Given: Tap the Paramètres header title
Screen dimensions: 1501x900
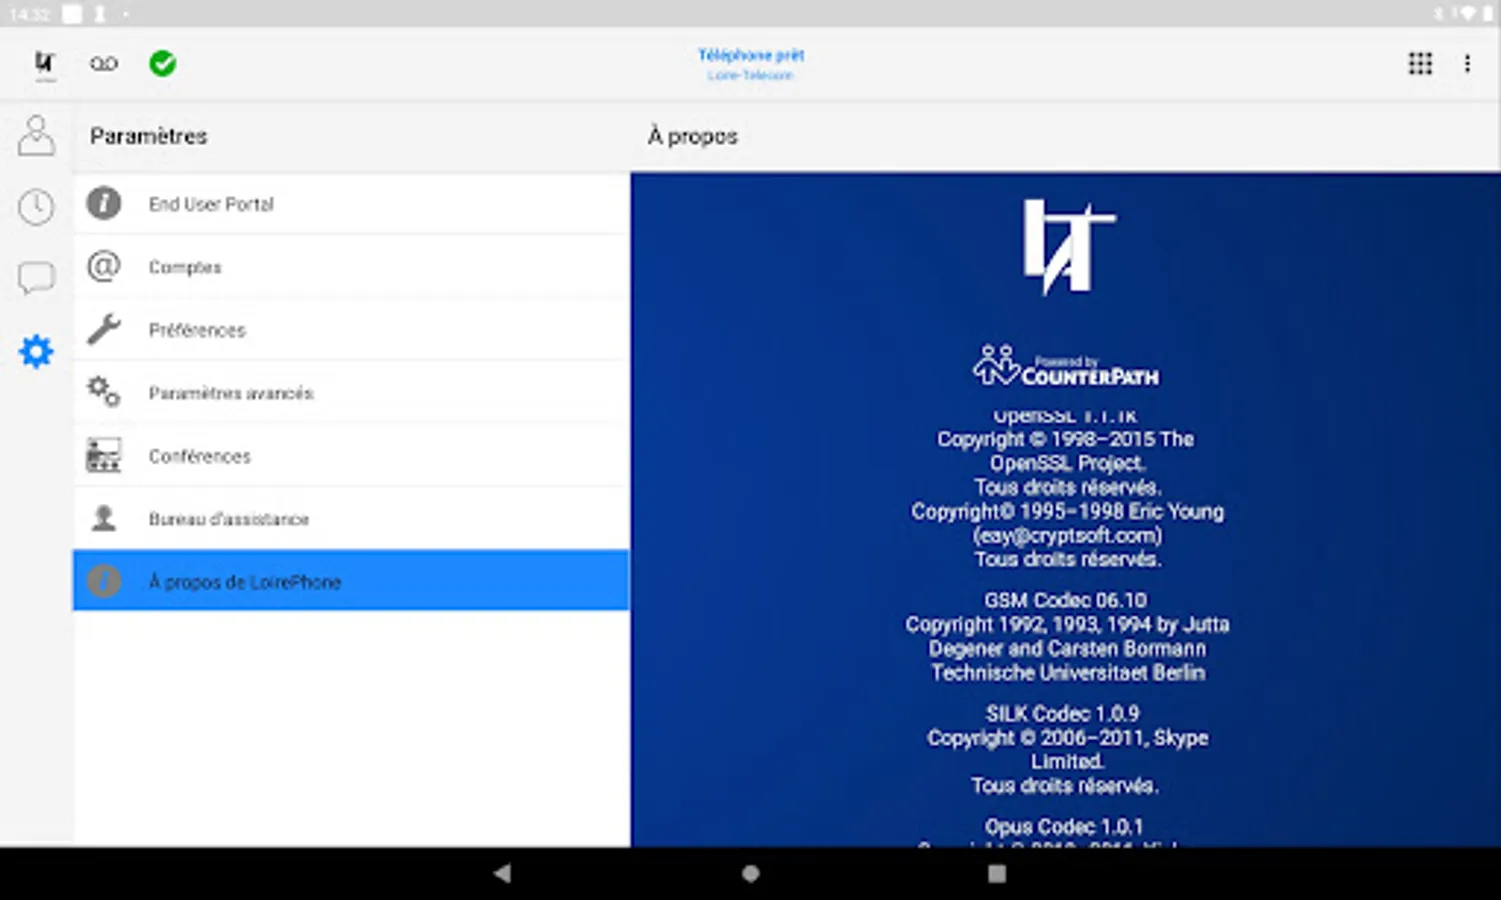Looking at the screenshot, I should point(148,136).
